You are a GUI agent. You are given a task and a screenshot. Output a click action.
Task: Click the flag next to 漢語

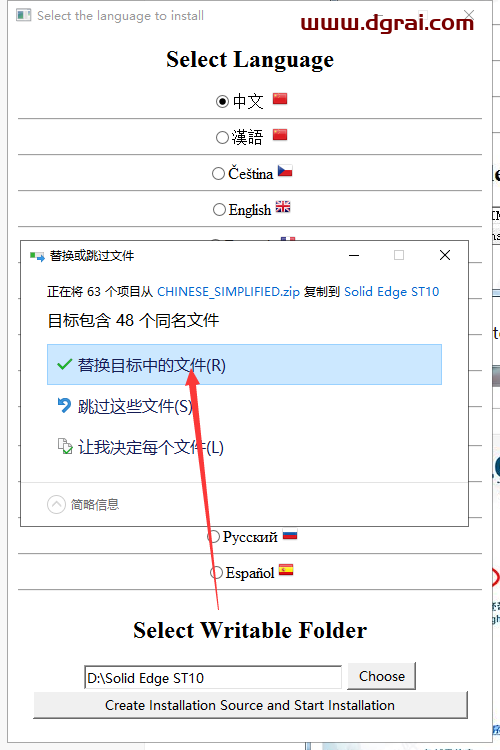coord(280,135)
